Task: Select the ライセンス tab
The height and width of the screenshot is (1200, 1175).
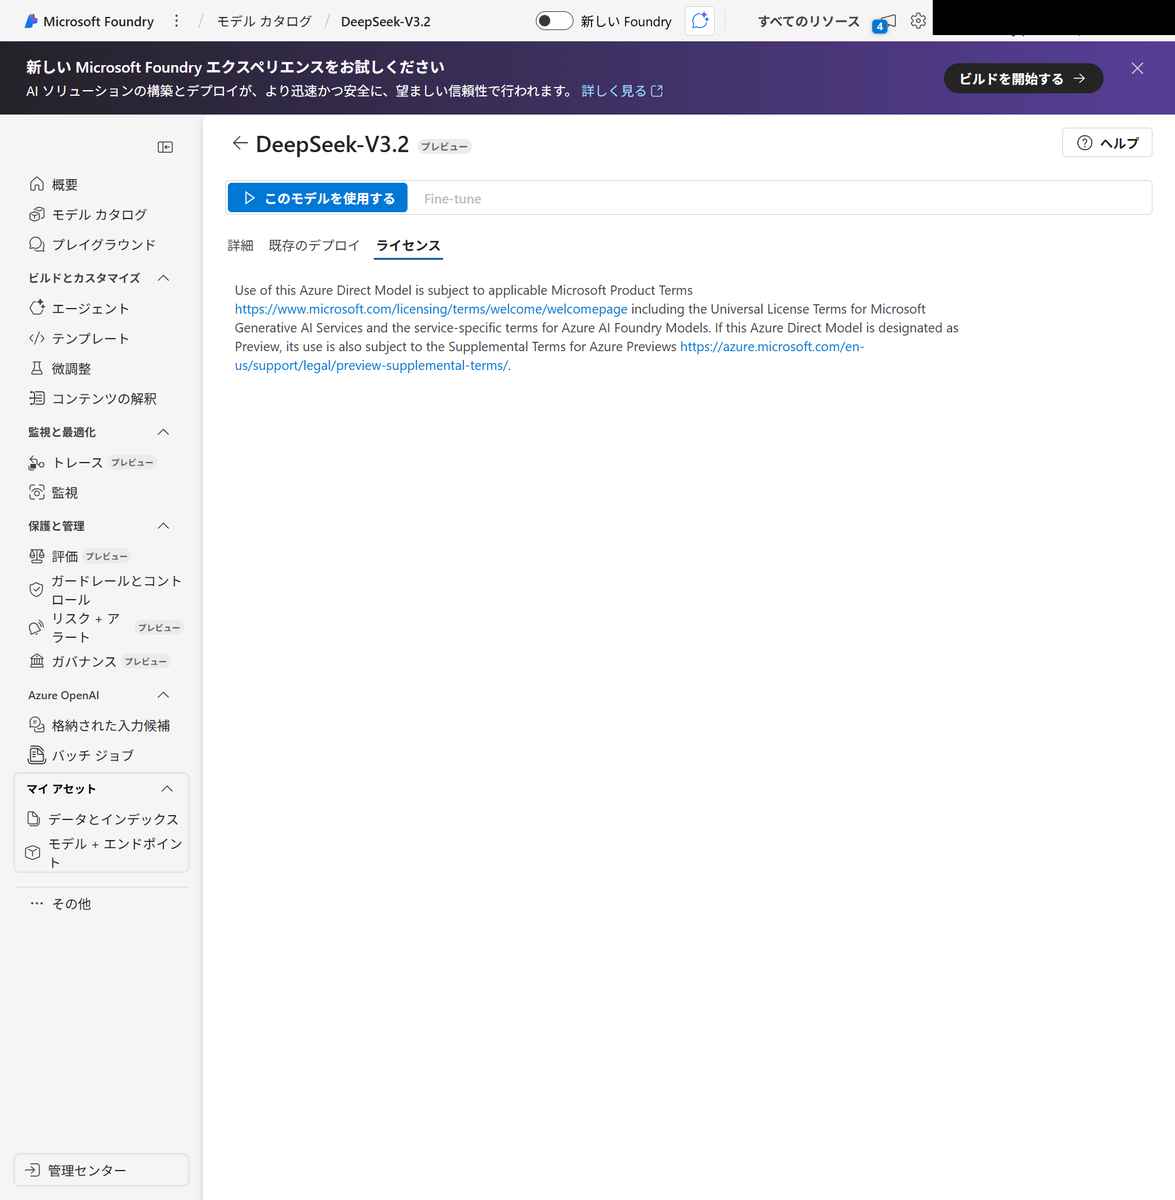Action: [x=408, y=245]
